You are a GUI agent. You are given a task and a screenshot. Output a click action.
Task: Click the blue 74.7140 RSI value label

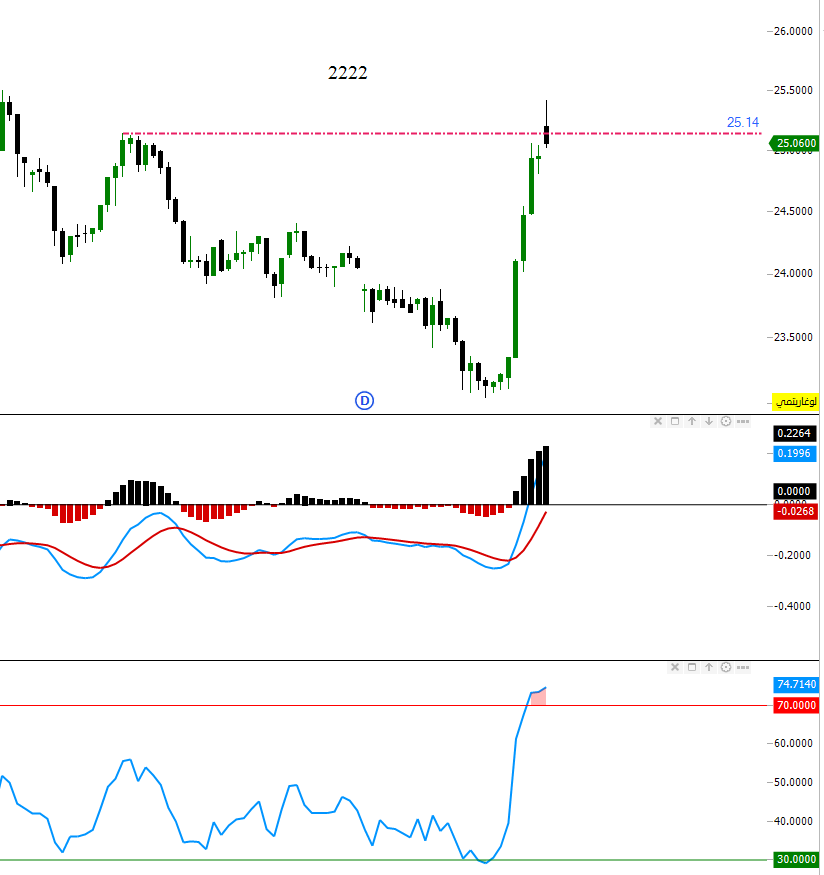point(795,685)
